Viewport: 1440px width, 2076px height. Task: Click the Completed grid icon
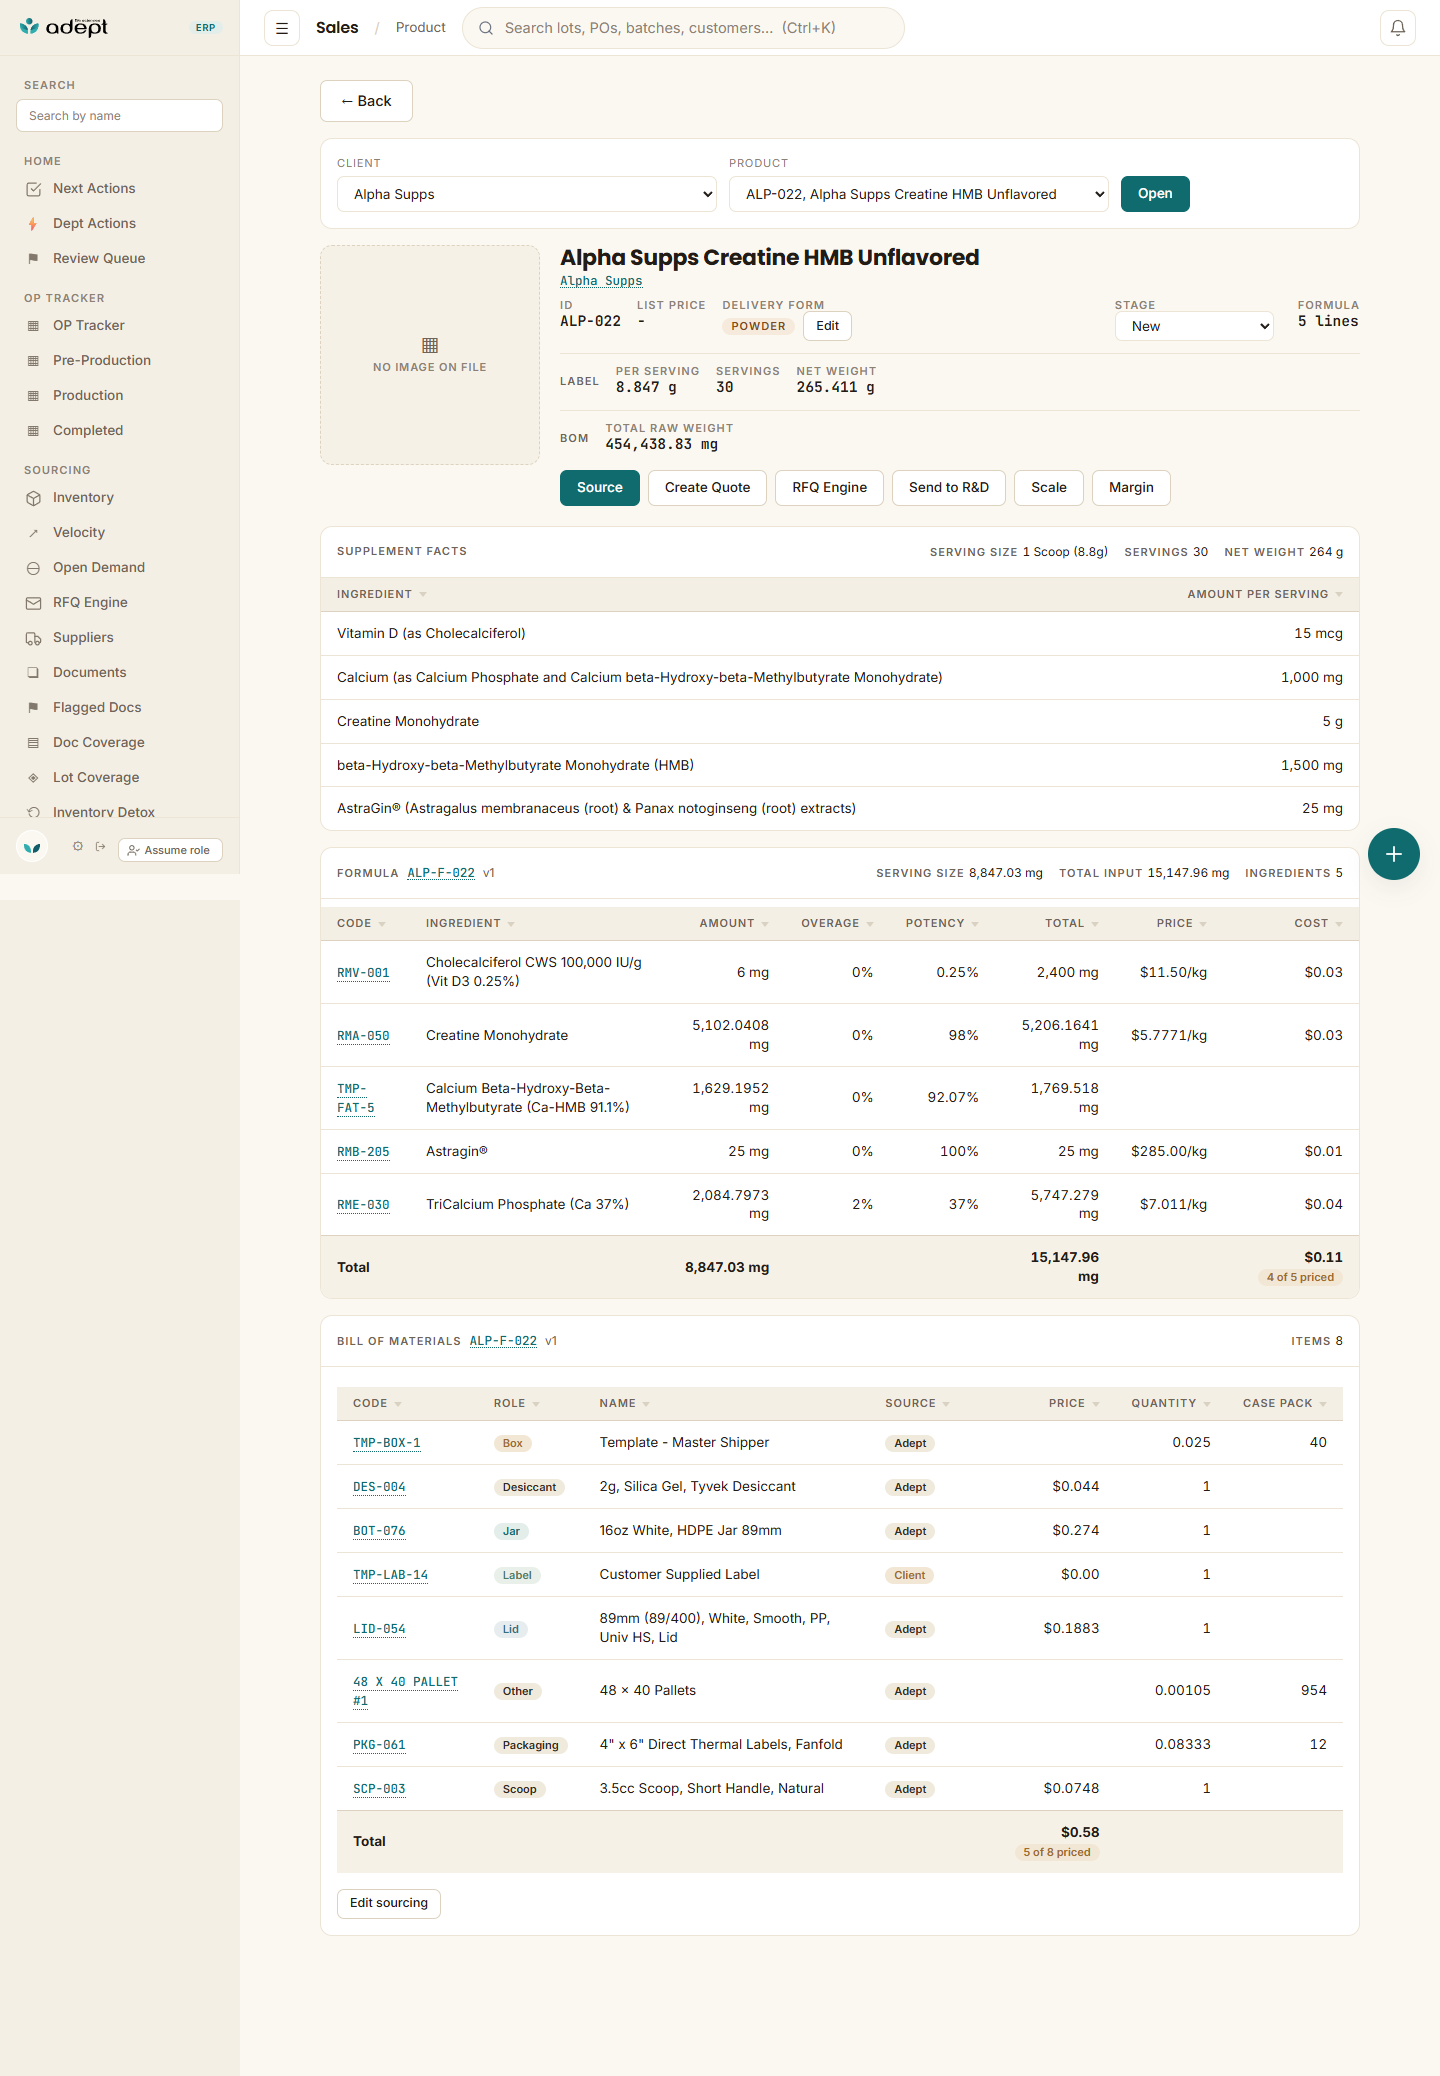[33, 431]
